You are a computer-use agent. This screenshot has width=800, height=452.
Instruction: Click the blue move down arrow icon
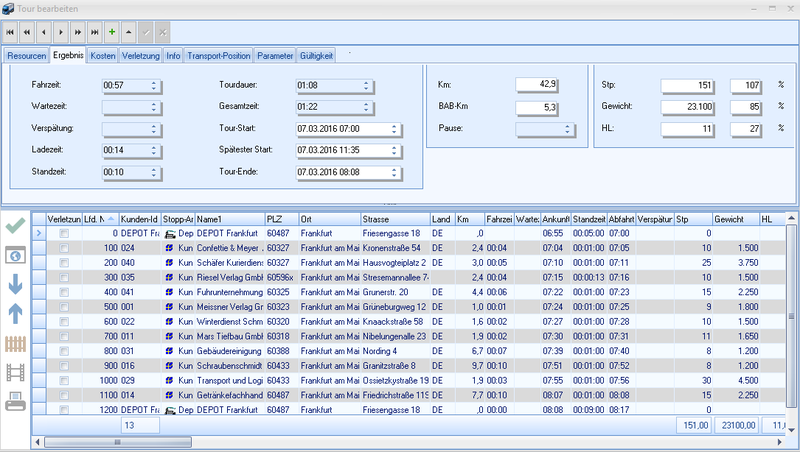pyautogui.click(x=16, y=284)
